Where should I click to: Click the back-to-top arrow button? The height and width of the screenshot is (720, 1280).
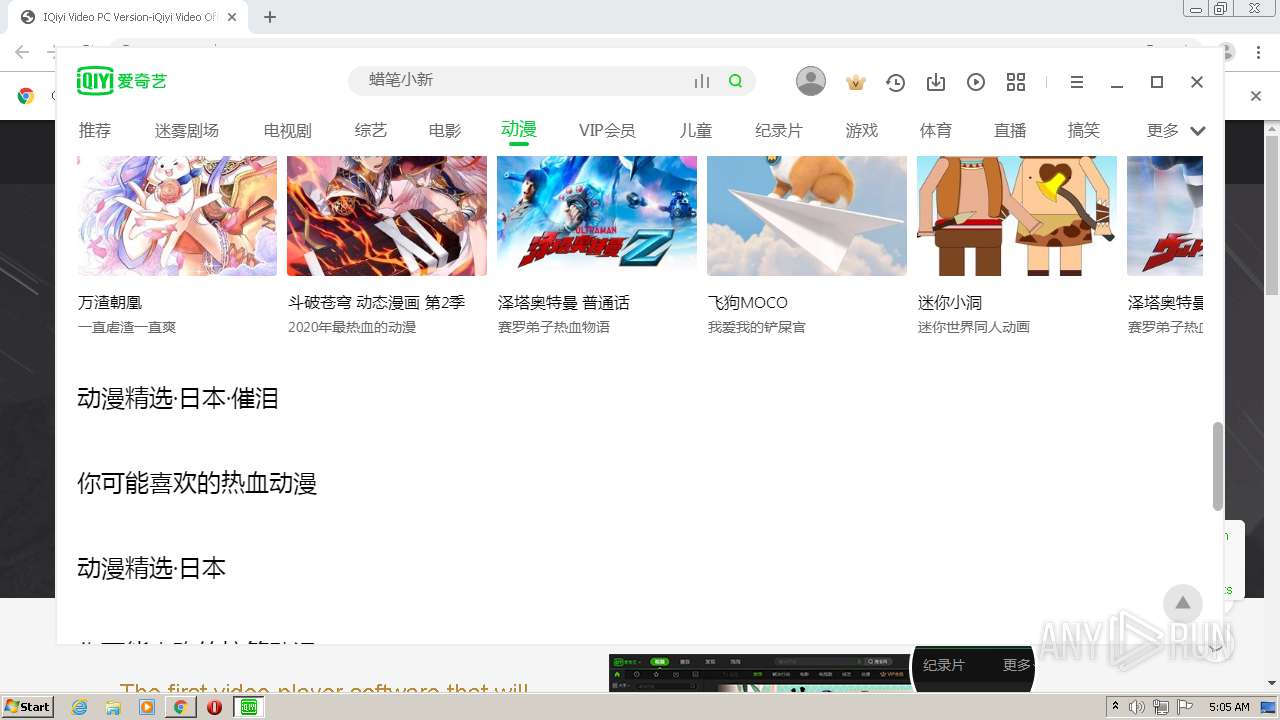tap(1182, 603)
